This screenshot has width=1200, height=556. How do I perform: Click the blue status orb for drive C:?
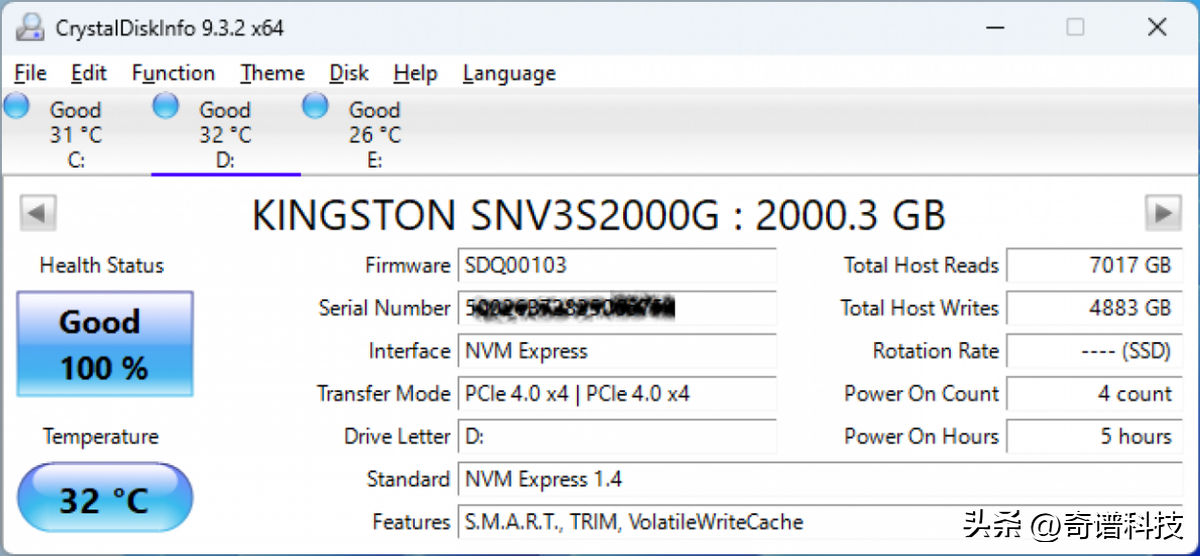16,105
